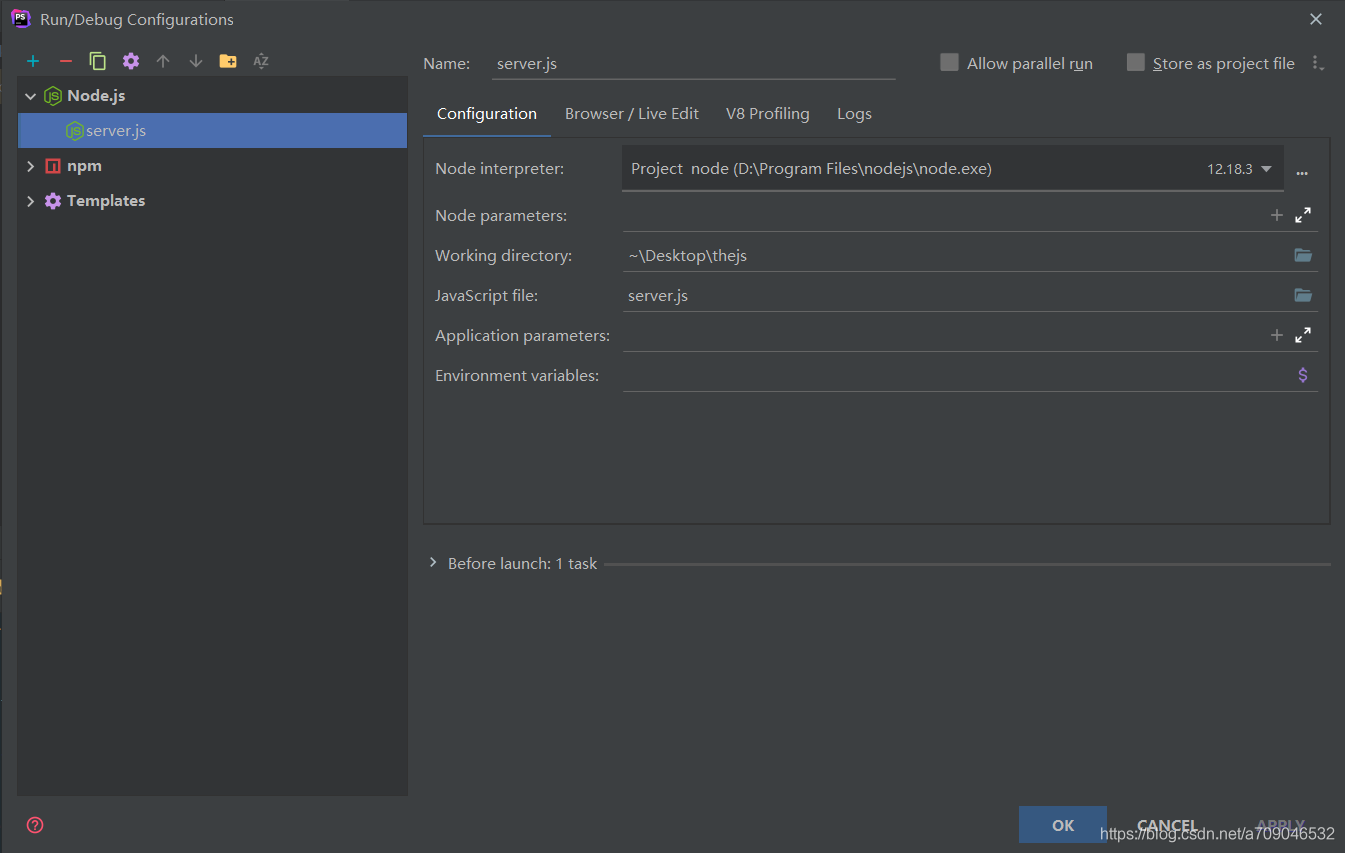
Task: Sort configurations alphabetically
Action: tap(260, 61)
